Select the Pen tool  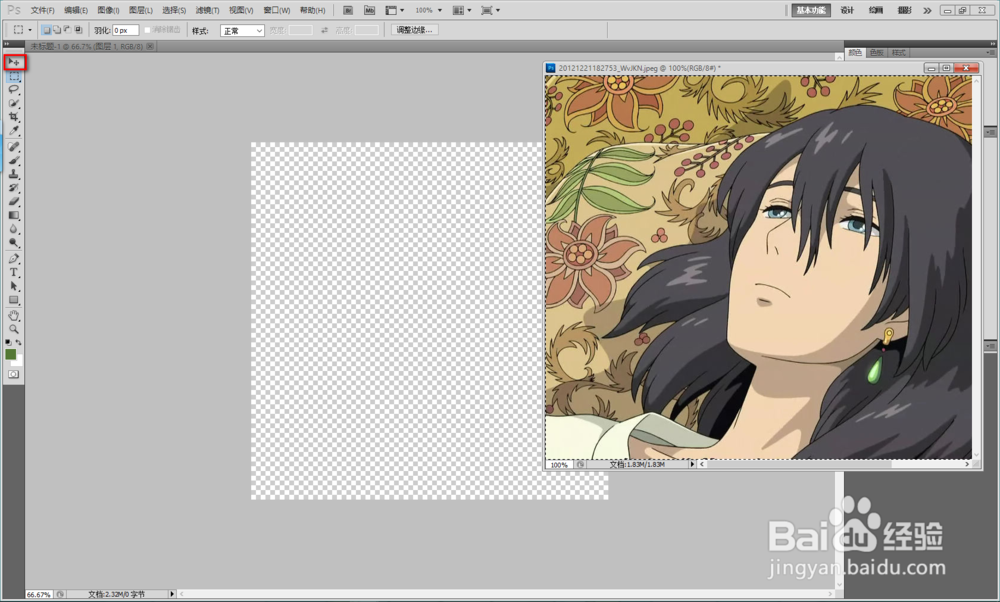coord(14,259)
